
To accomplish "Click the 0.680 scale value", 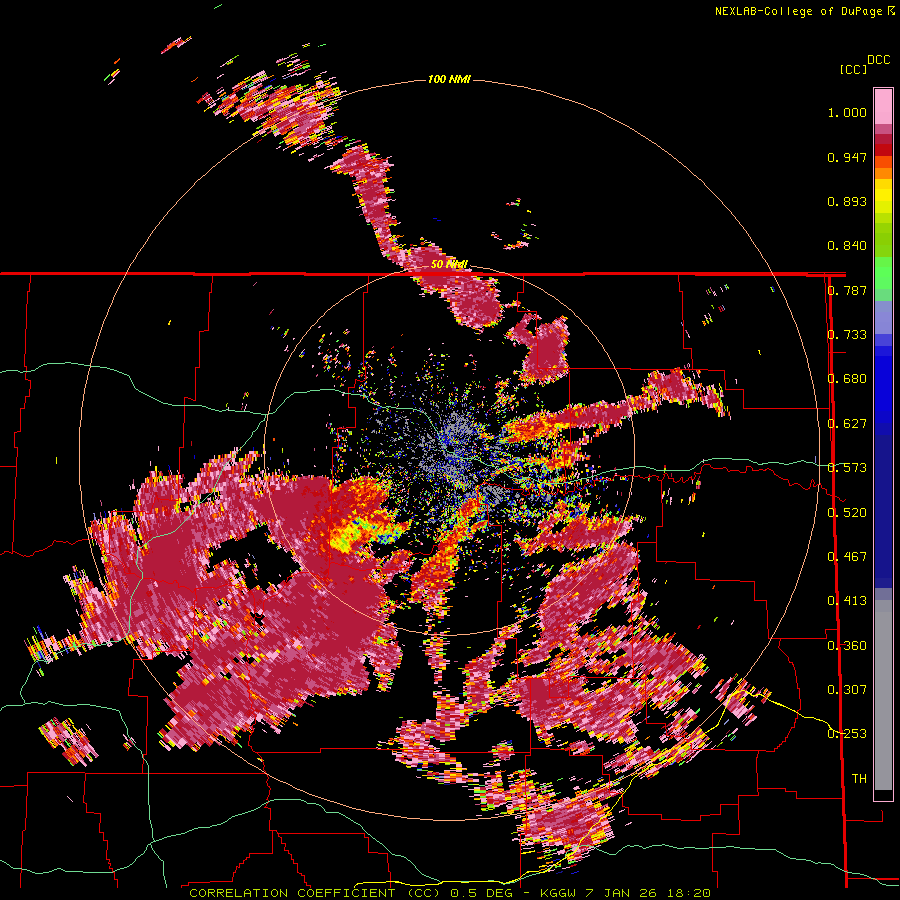I will (847, 379).
